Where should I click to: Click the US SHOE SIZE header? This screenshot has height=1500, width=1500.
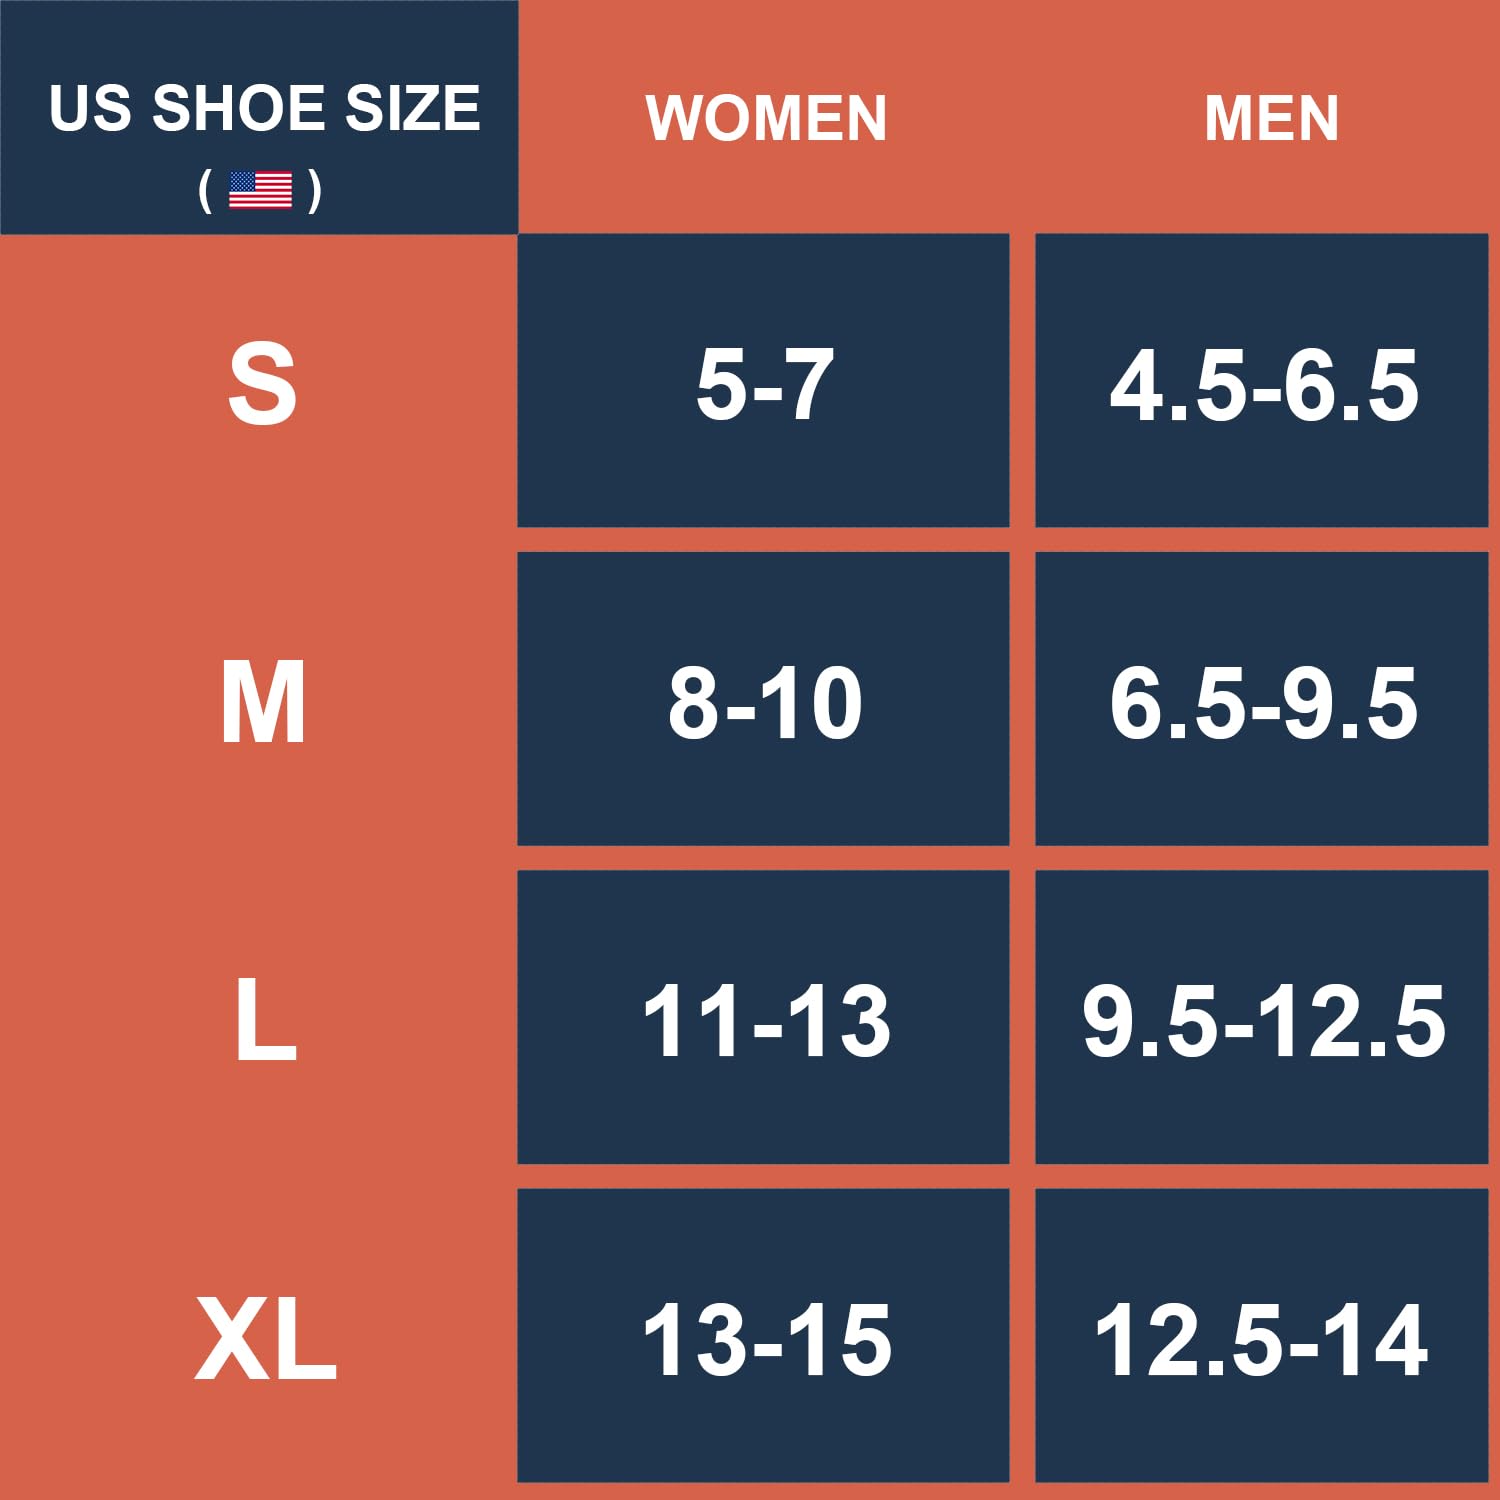point(264,108)
